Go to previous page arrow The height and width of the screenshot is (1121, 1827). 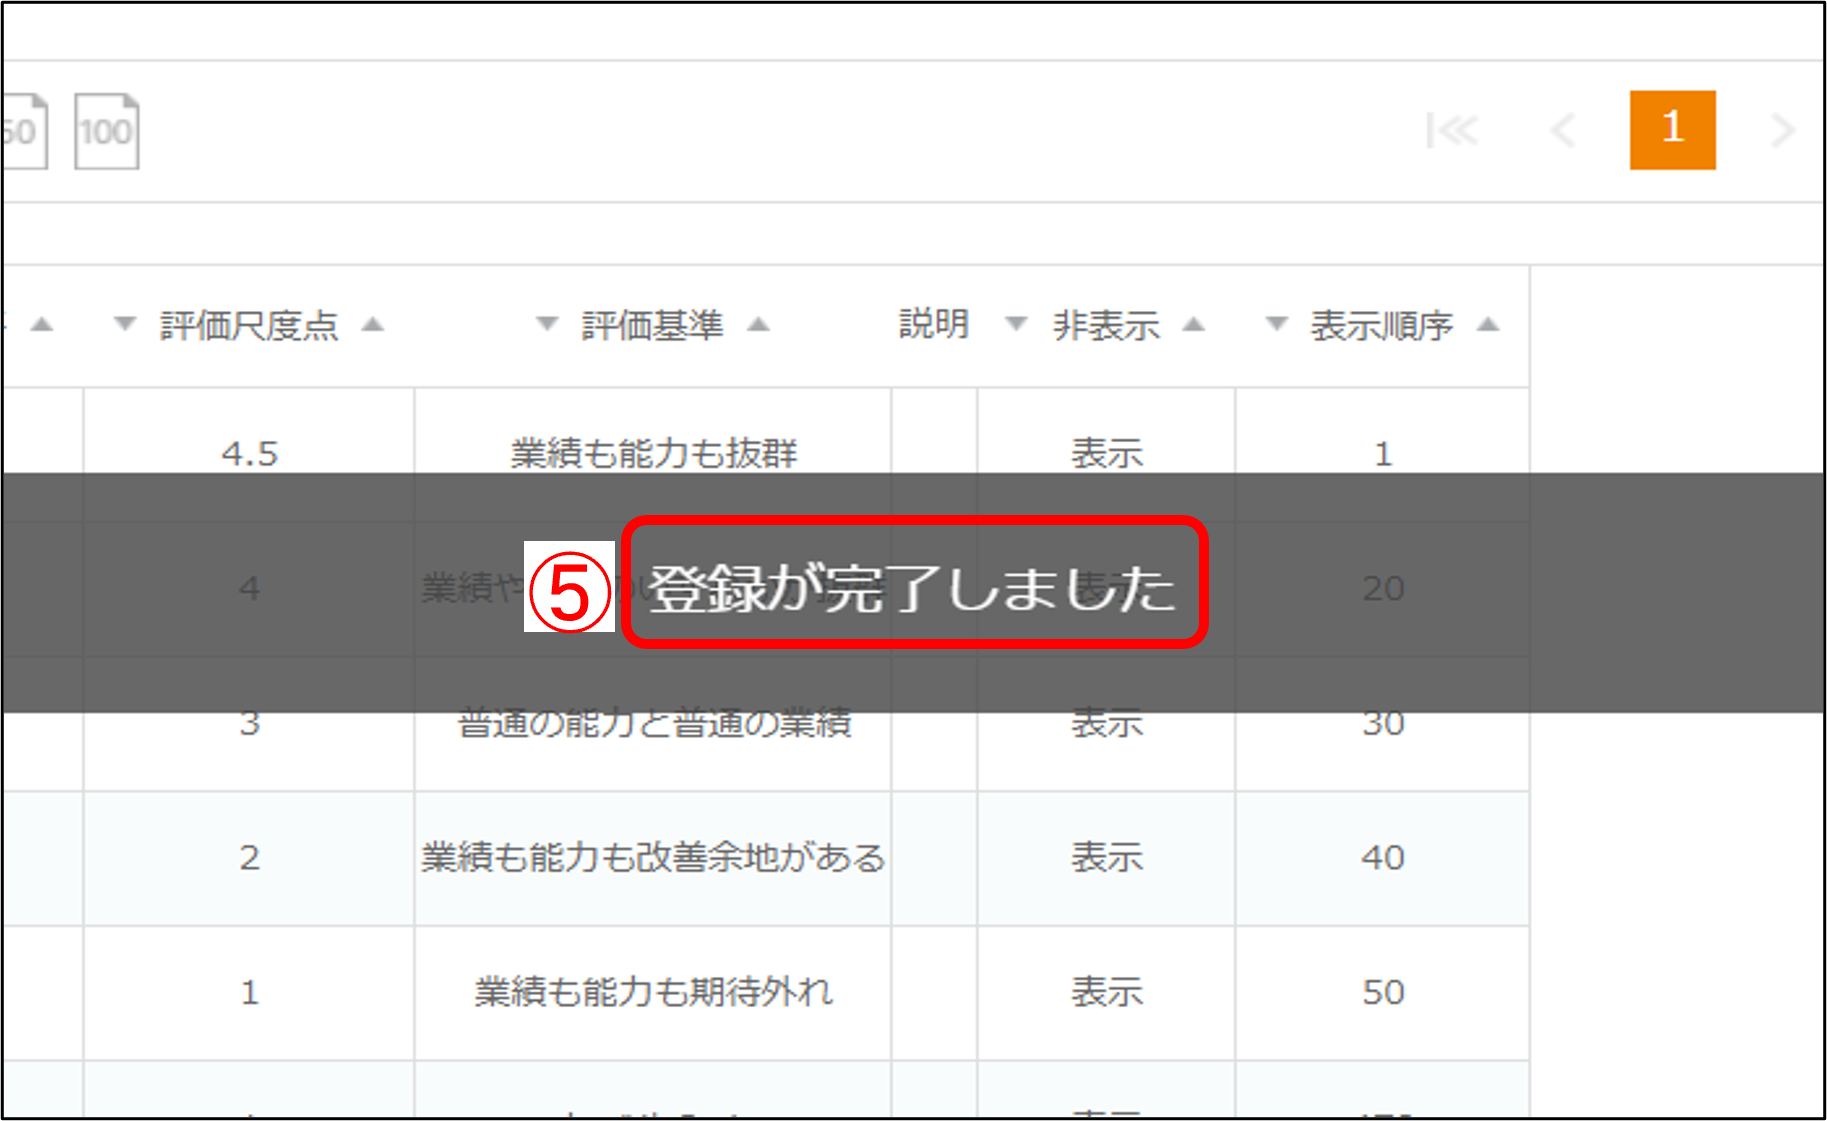(x=1562, y=130)
